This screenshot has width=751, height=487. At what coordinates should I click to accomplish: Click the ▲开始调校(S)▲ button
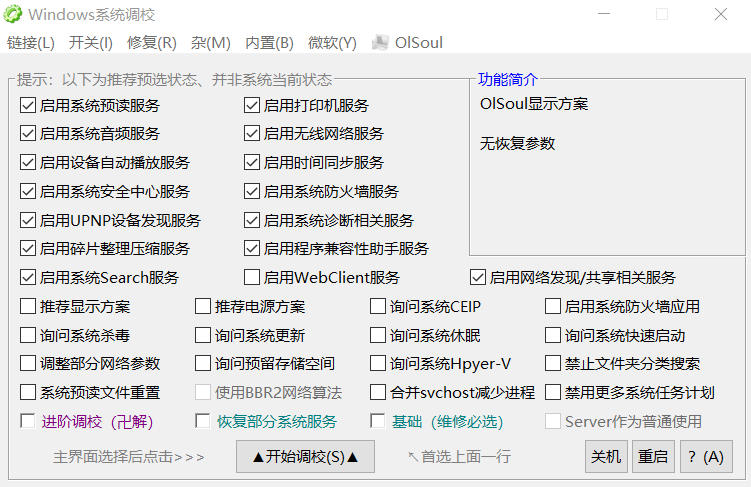pos(305,457)
